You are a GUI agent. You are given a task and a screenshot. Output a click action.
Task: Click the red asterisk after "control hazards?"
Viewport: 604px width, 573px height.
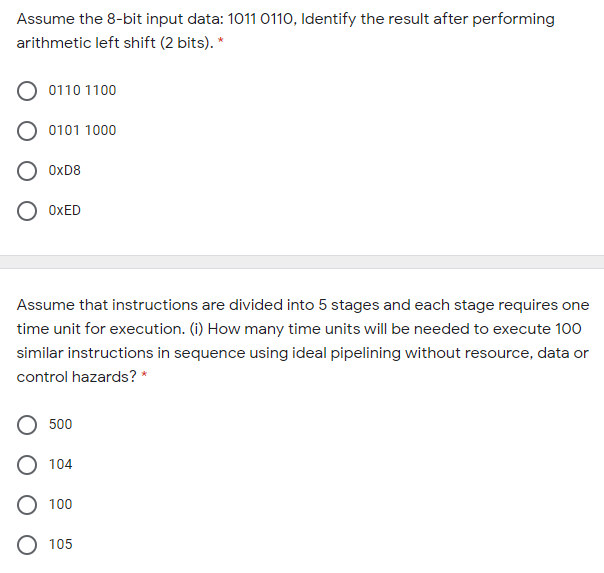[145, 377]
